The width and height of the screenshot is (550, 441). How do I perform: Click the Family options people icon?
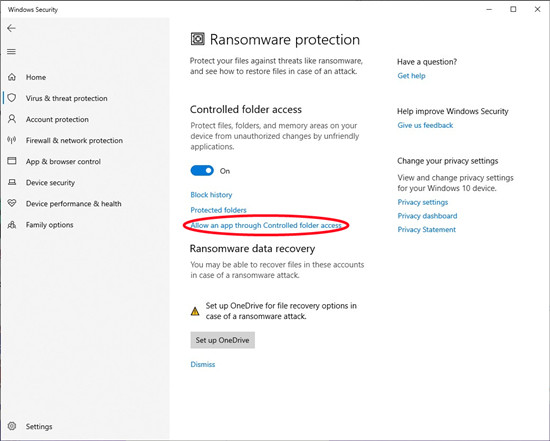(12, 225)
